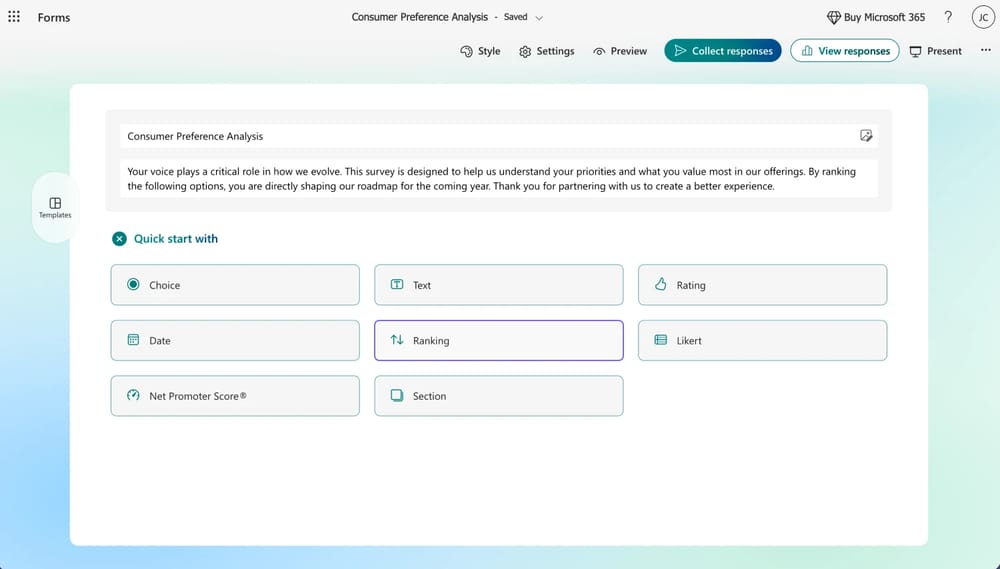Open the help question mark icon
Viewport: 1000px width, 569px height.
point(948,17)
